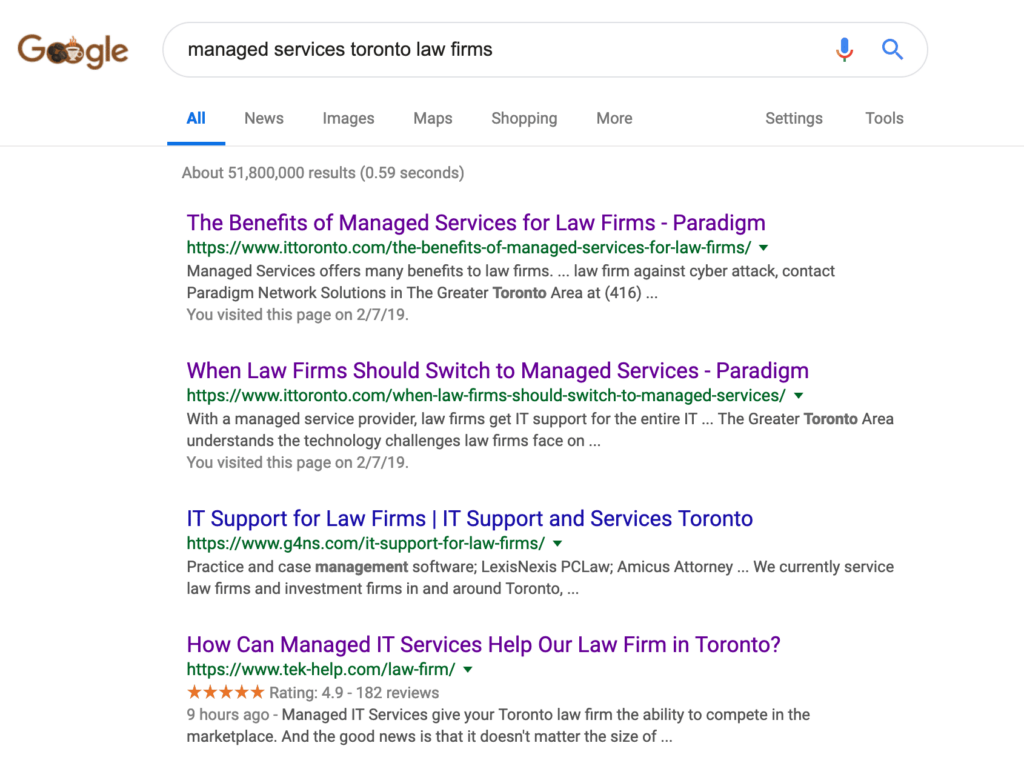Click the microphone icon for voice search

tap(845, 49)
